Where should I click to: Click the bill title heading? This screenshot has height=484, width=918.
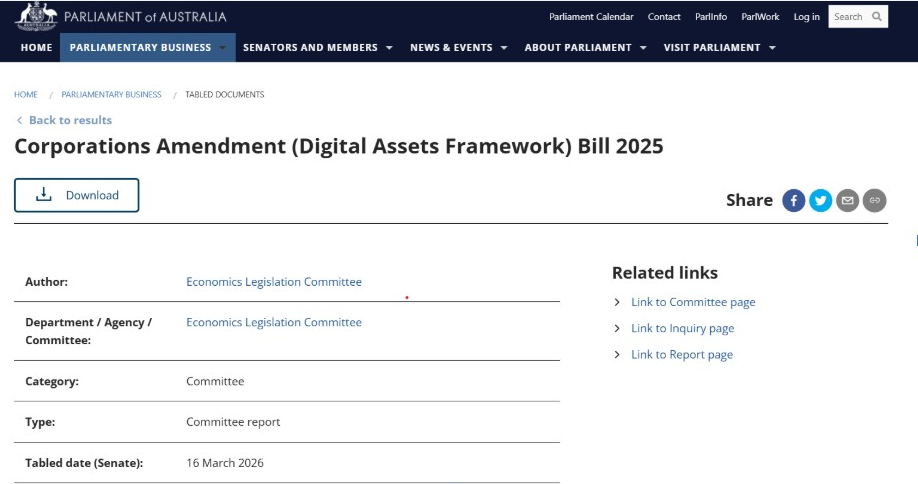tap(339, 146)
